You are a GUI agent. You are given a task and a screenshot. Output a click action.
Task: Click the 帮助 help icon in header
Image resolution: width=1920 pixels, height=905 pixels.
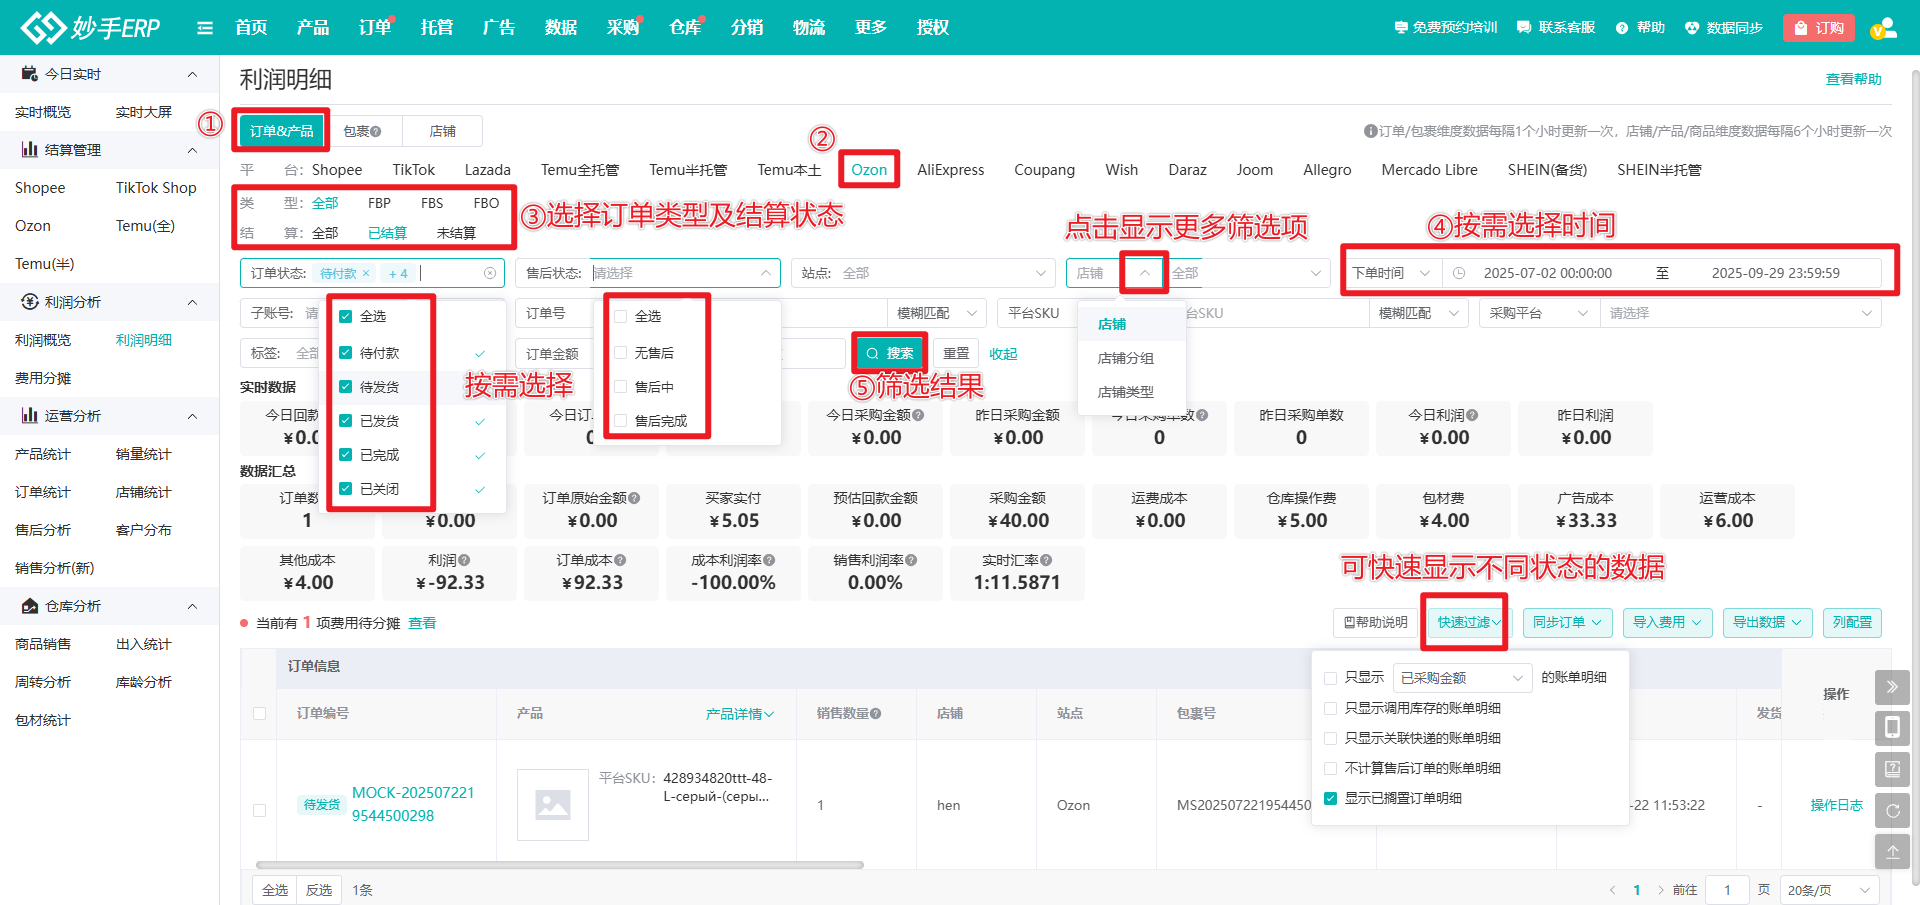pos(1622,27)
